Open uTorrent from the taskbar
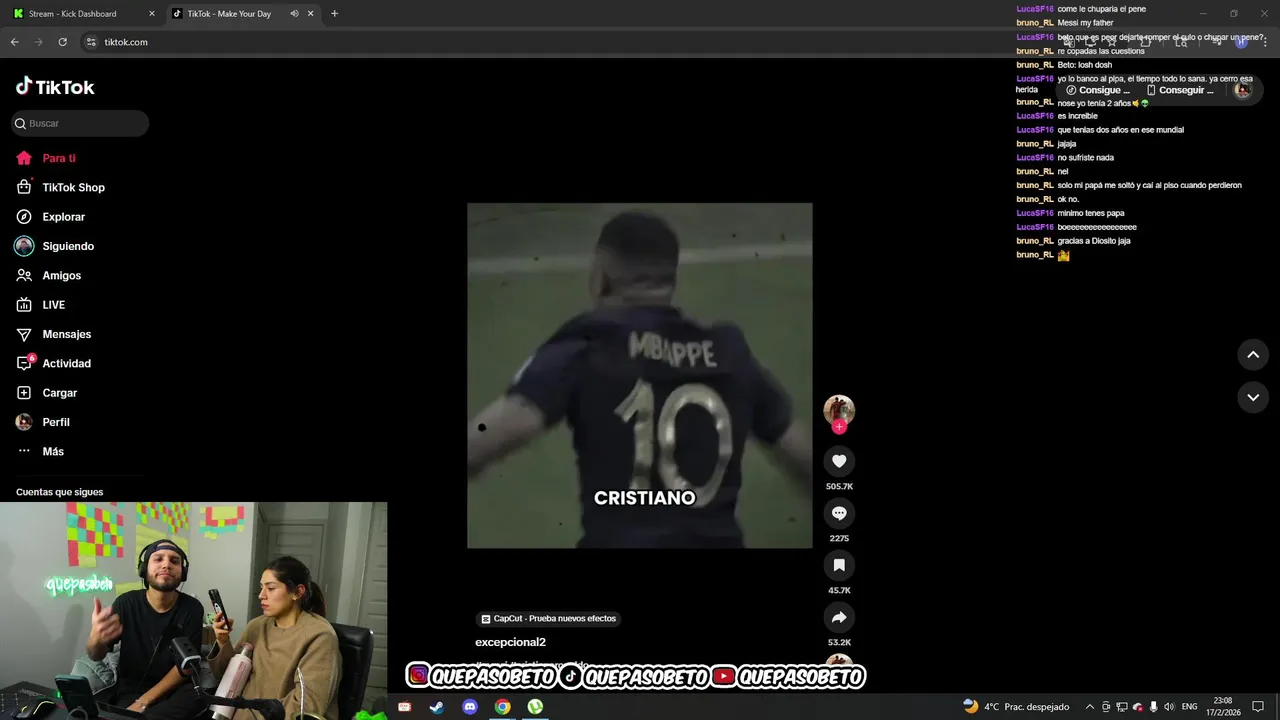This screenshot has width=1280, height=720. point(535,707)
